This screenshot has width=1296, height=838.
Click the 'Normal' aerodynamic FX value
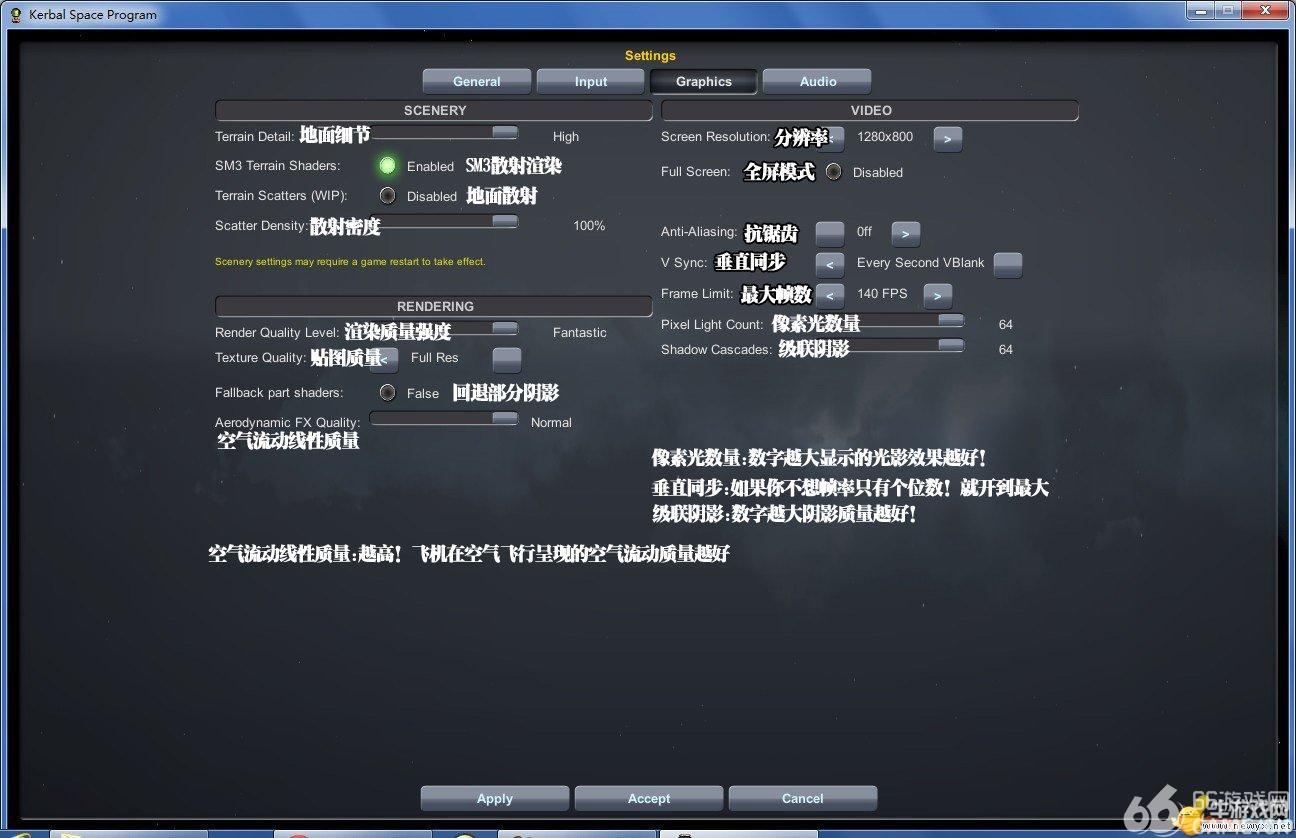(551, 423)
